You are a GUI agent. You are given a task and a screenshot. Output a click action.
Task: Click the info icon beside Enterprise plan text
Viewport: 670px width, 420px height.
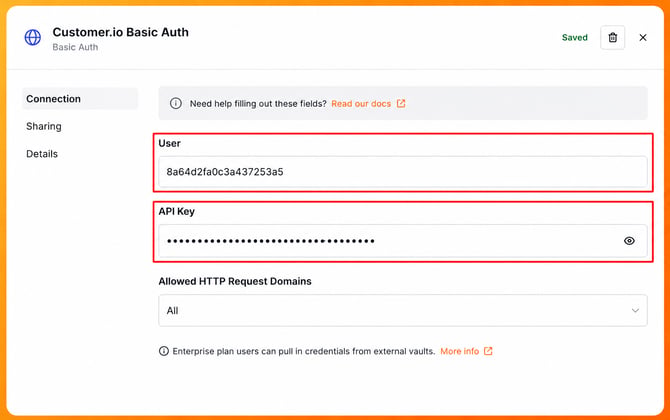click(164, 351)
